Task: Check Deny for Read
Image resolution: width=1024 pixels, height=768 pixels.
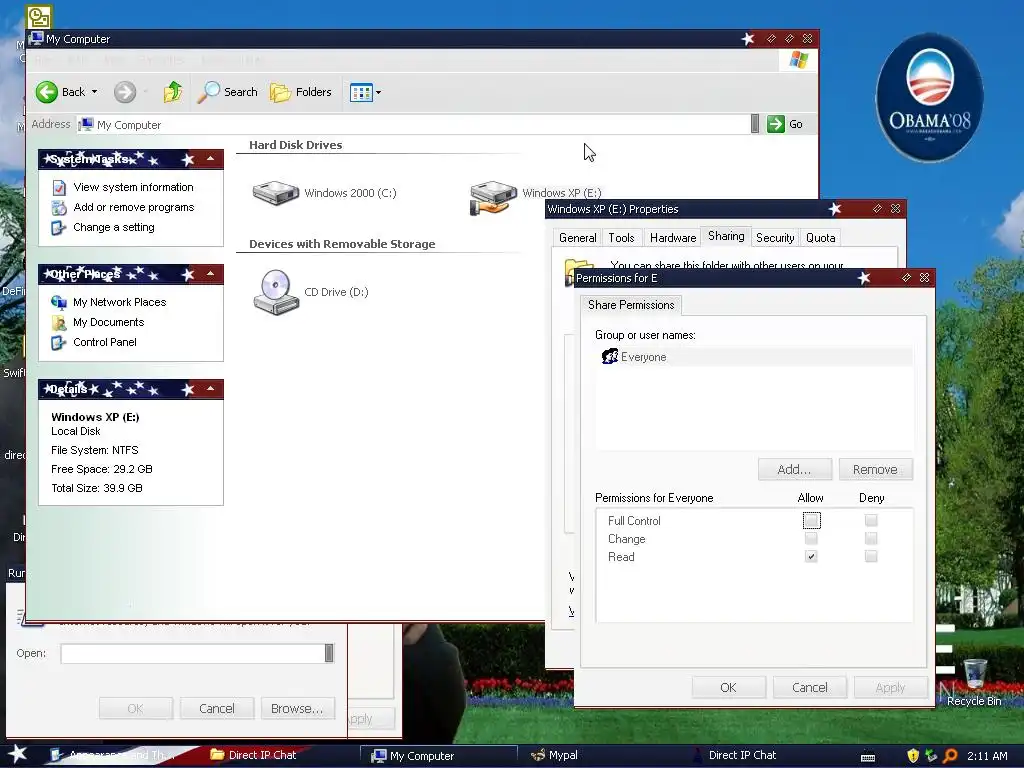Action: point(871,556)
